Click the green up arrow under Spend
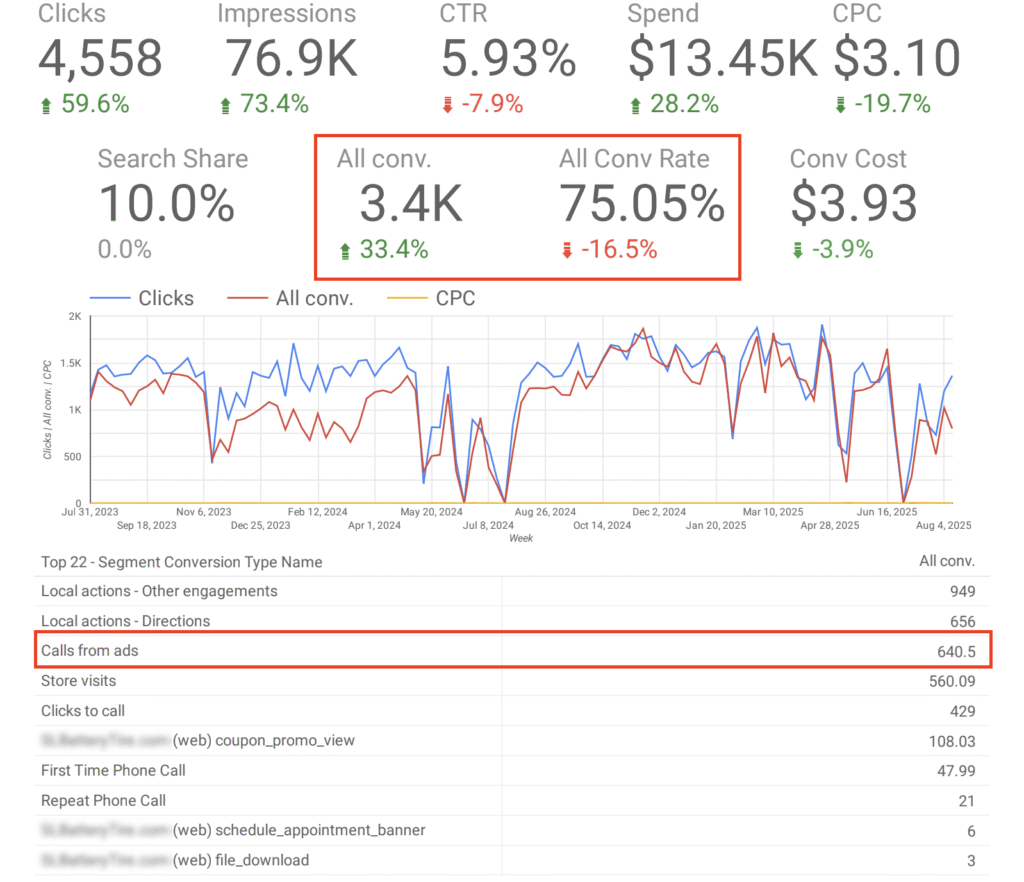 [635, 105]
